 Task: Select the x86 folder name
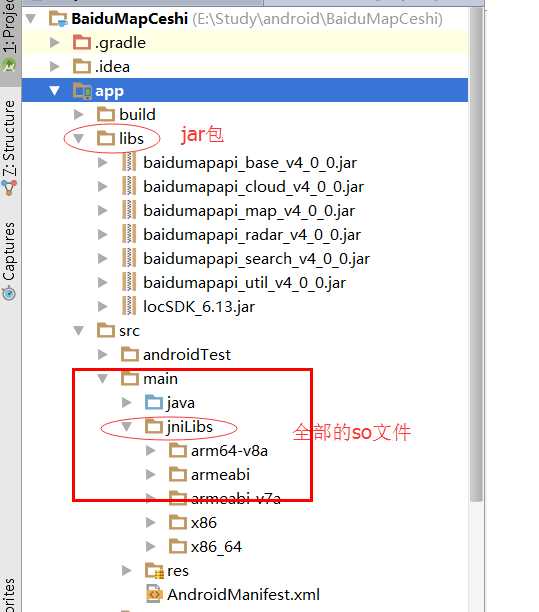point(203,522)
